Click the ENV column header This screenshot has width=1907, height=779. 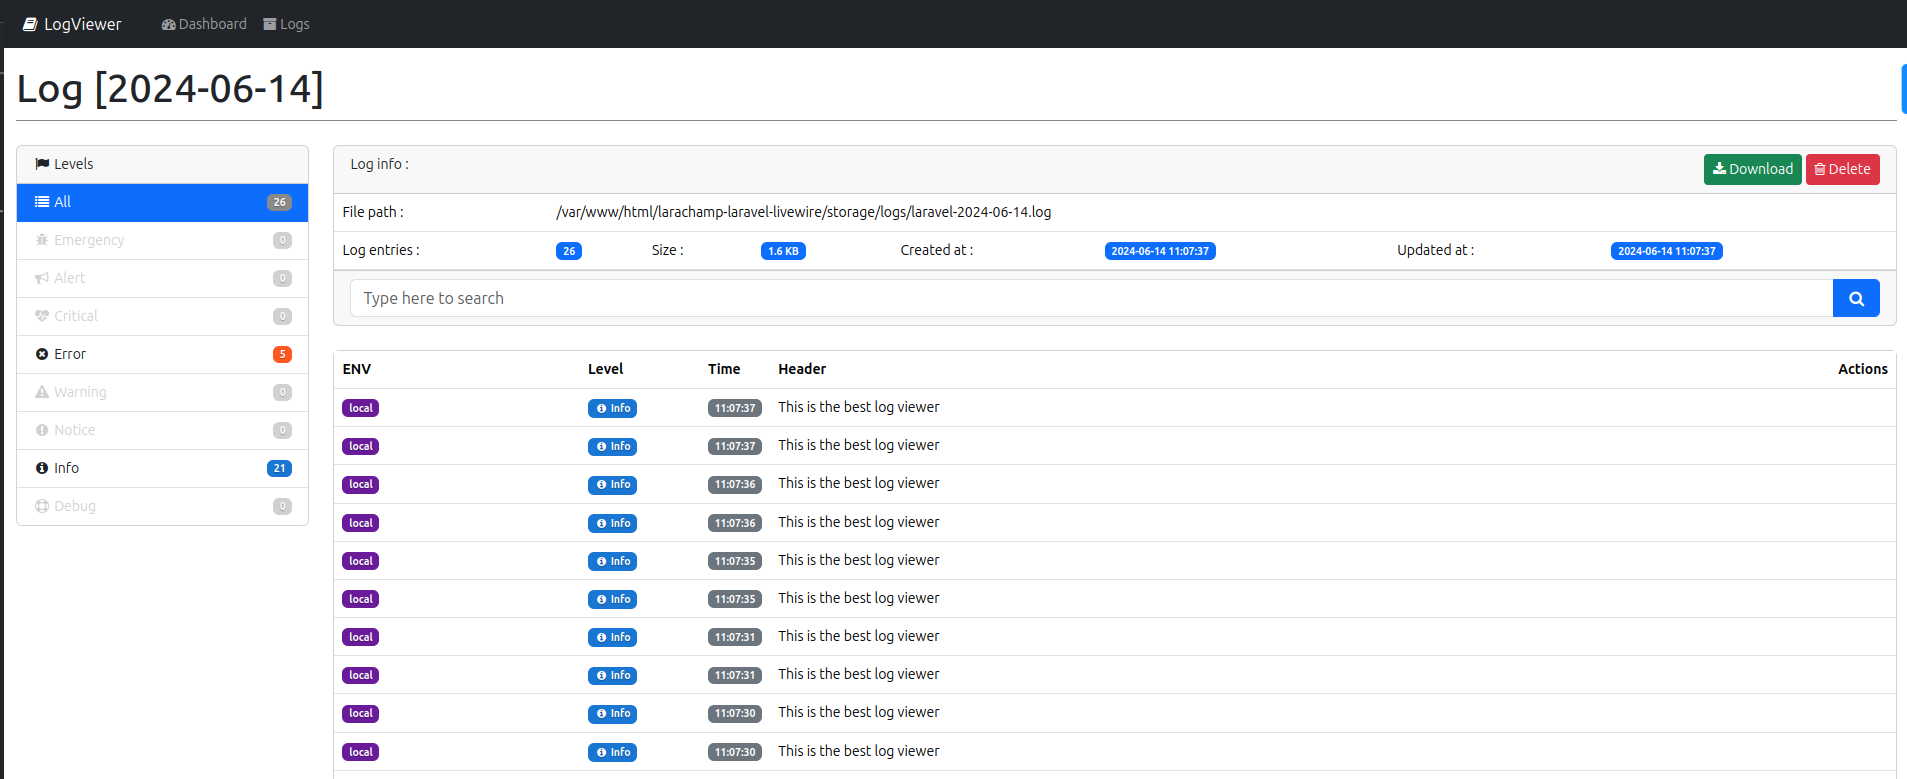pos(357,369)
